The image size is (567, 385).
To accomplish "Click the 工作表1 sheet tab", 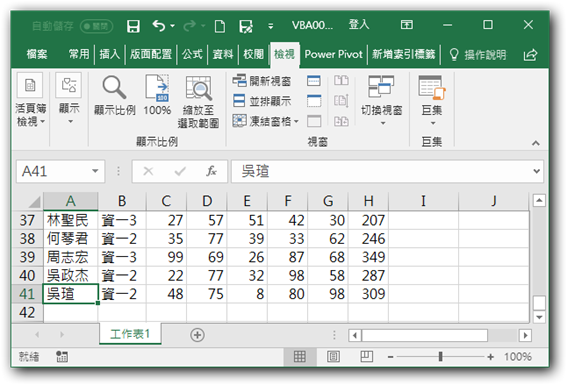I will 130,334.
